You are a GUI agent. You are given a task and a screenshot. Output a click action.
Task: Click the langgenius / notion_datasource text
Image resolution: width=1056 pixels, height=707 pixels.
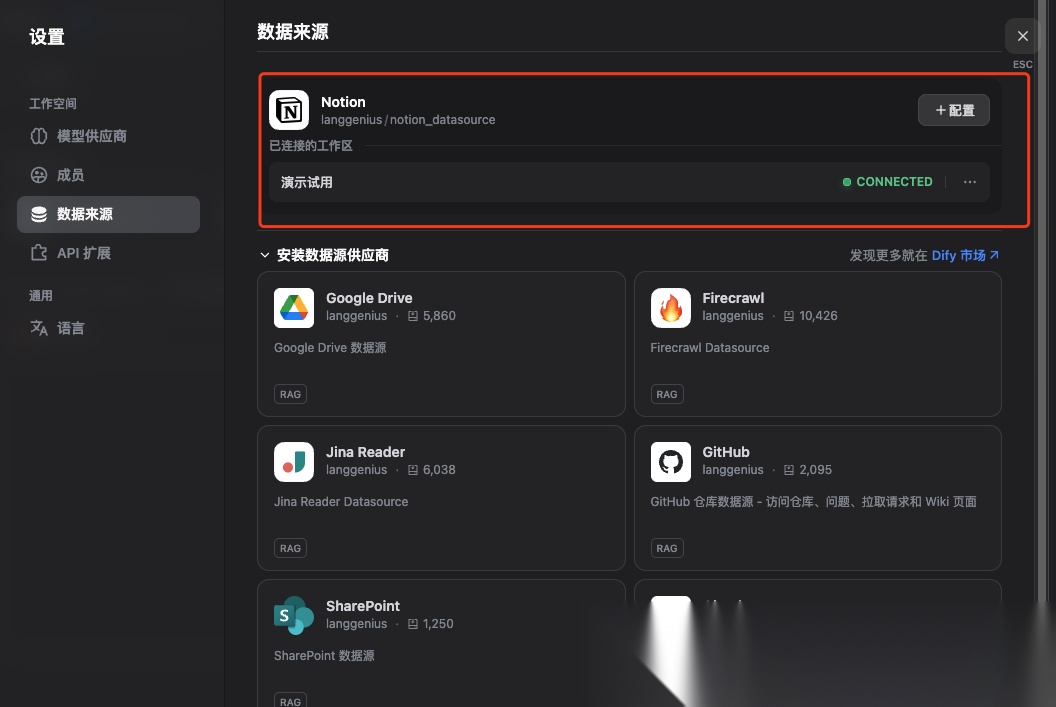click(408, 120)
